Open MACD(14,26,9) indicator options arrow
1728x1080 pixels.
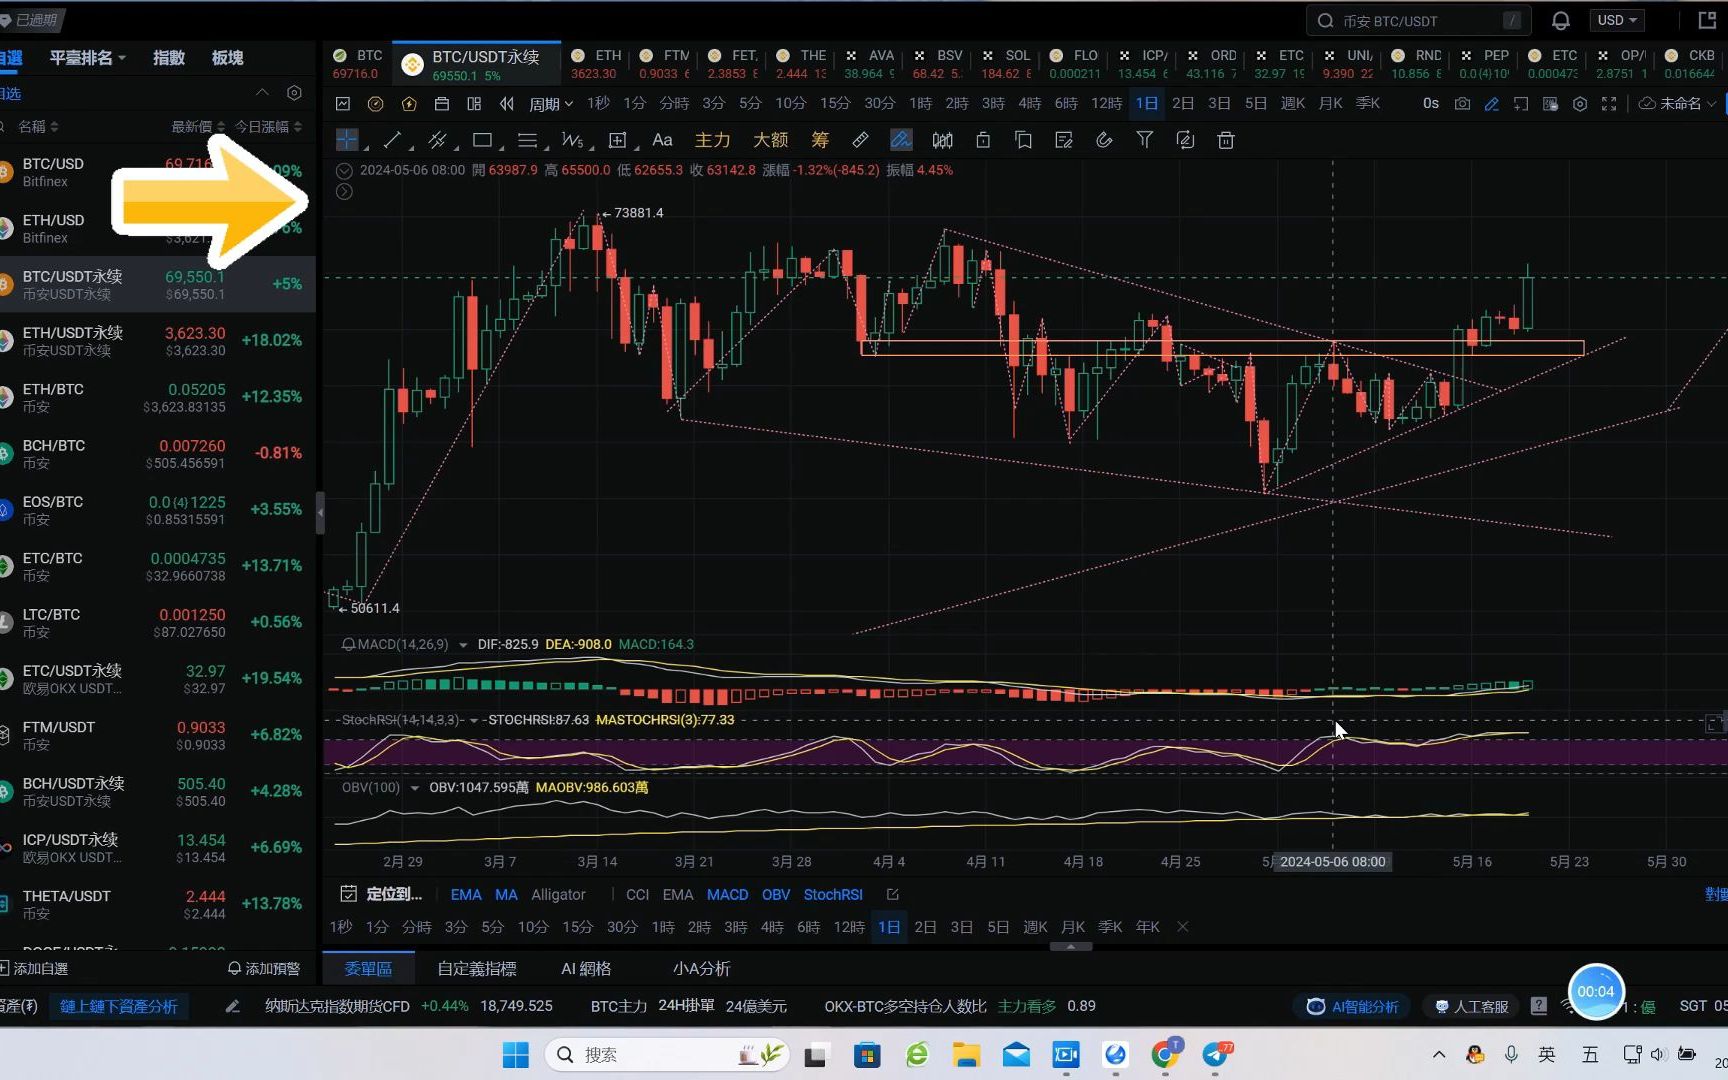463,645
